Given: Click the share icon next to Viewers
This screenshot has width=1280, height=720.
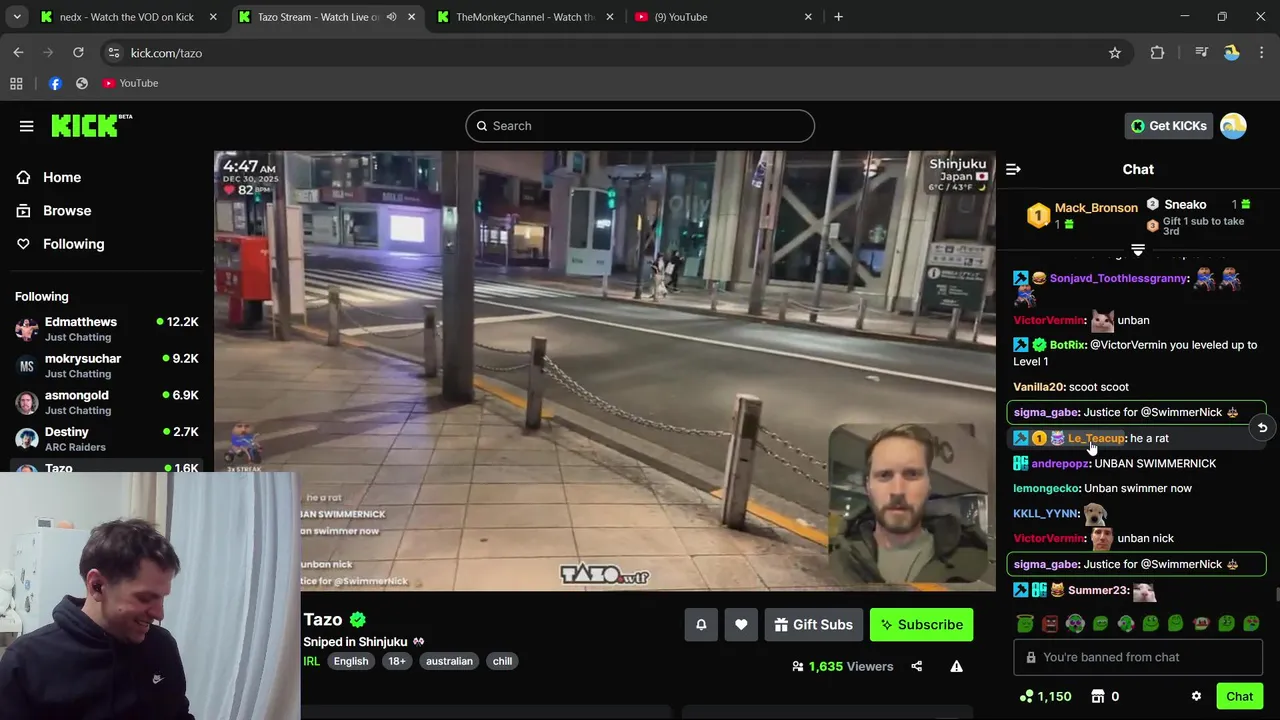Looking at the screenshot, I should [917, 666].
